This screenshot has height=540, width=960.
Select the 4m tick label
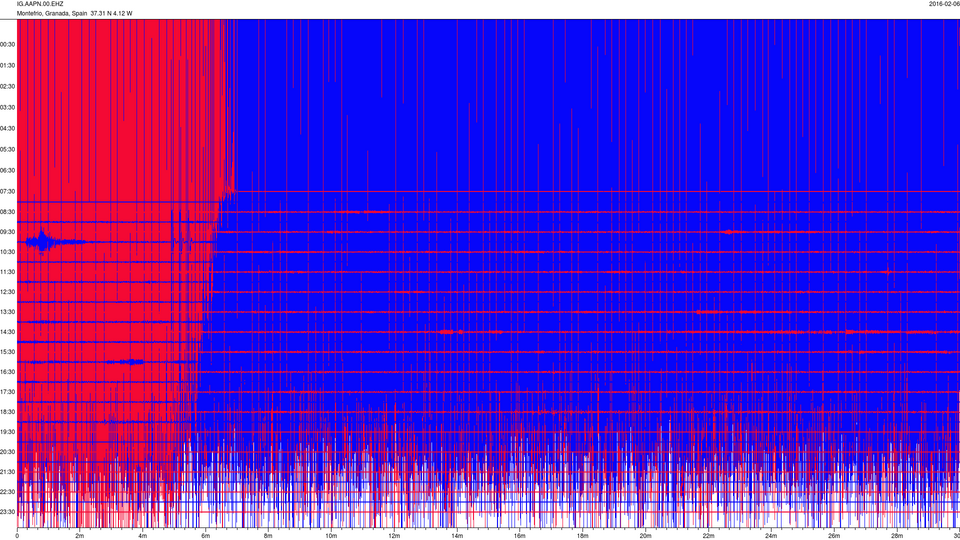(x=143, y=536)
